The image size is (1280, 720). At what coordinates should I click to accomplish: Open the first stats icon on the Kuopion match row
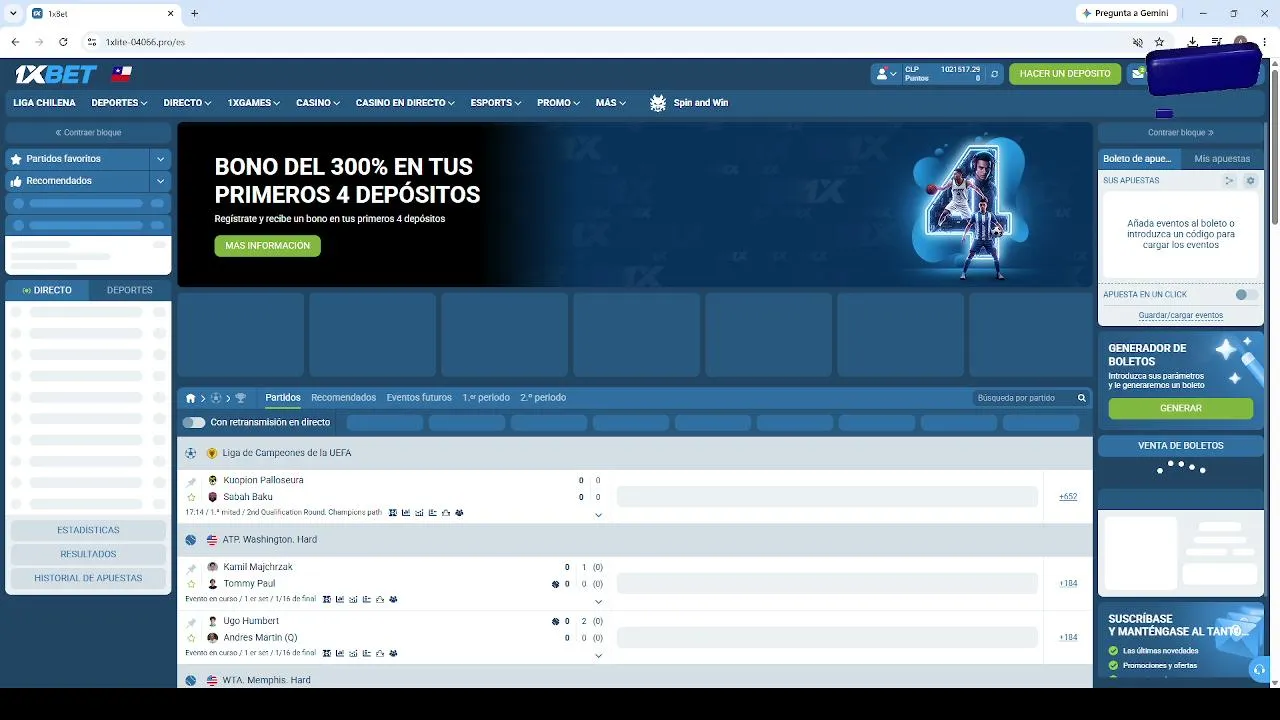point(393,513)
